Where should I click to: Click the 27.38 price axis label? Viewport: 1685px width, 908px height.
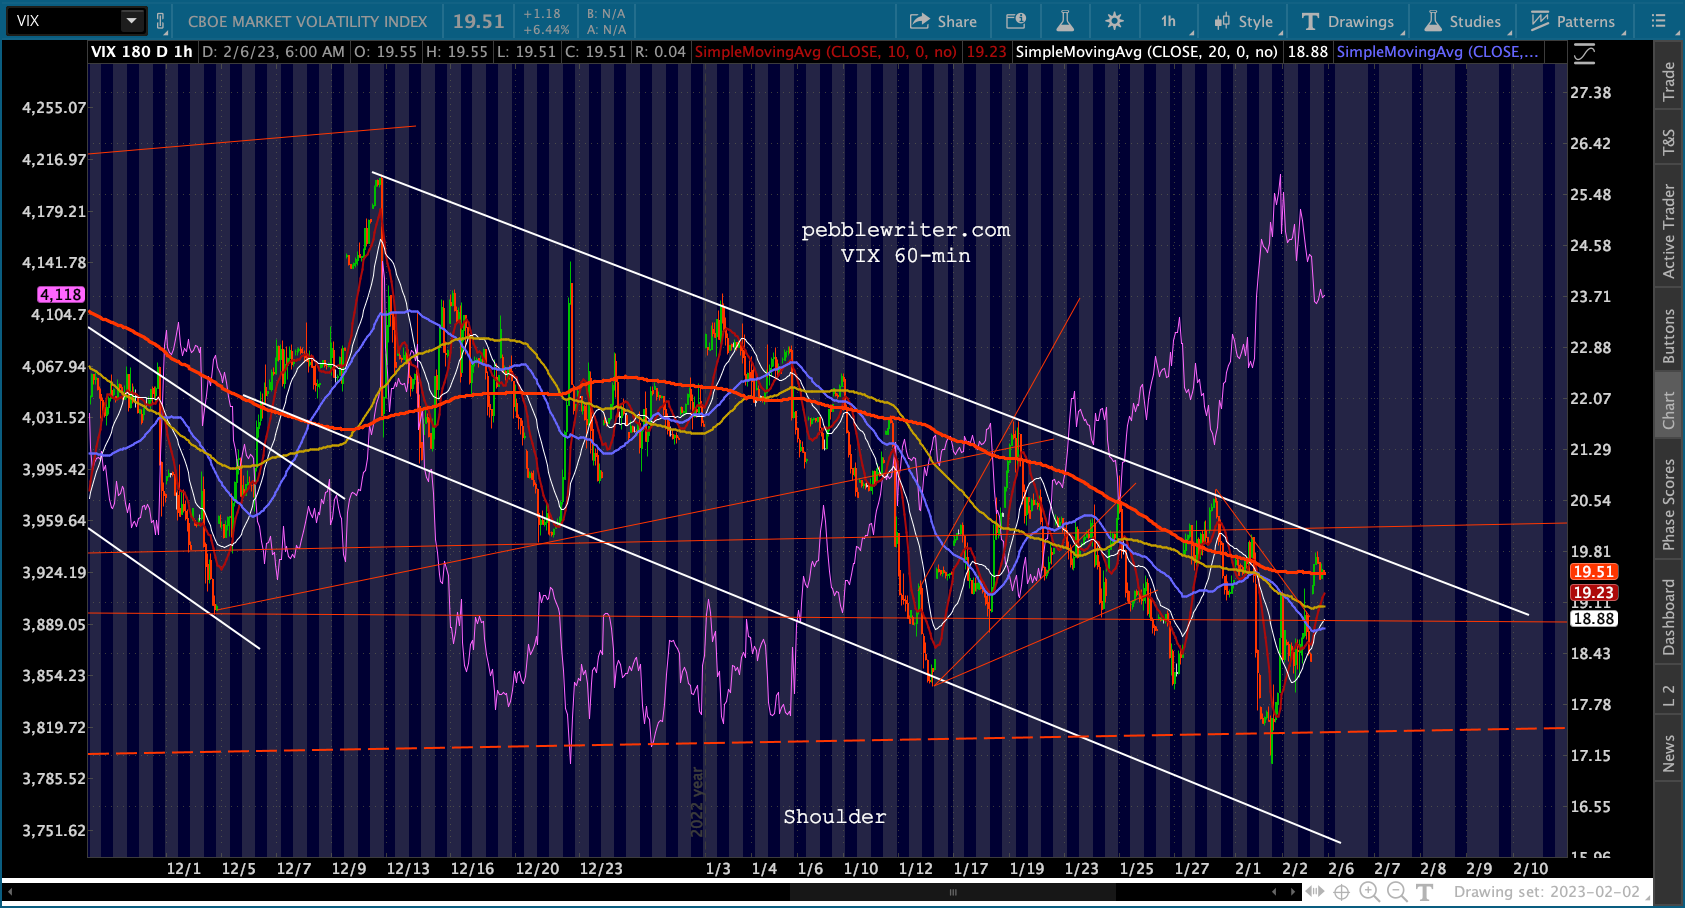1590,93
